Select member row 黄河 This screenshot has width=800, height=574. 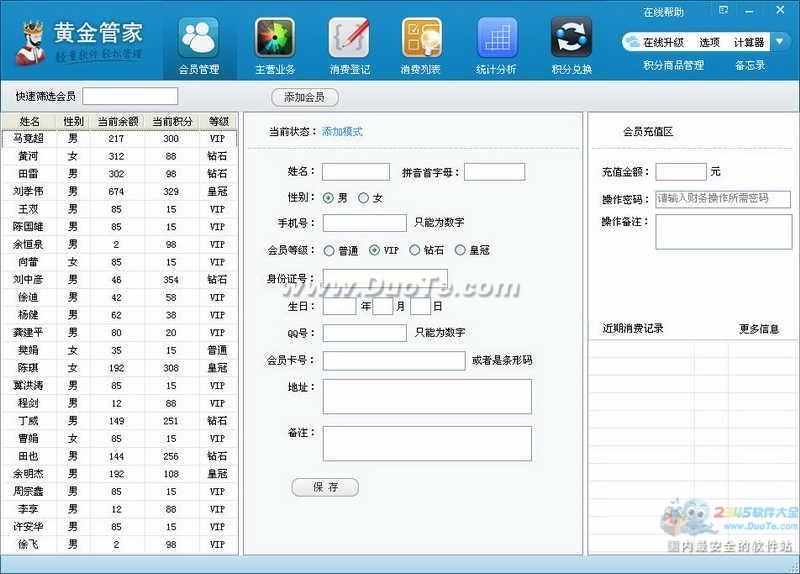coord(119,156)
